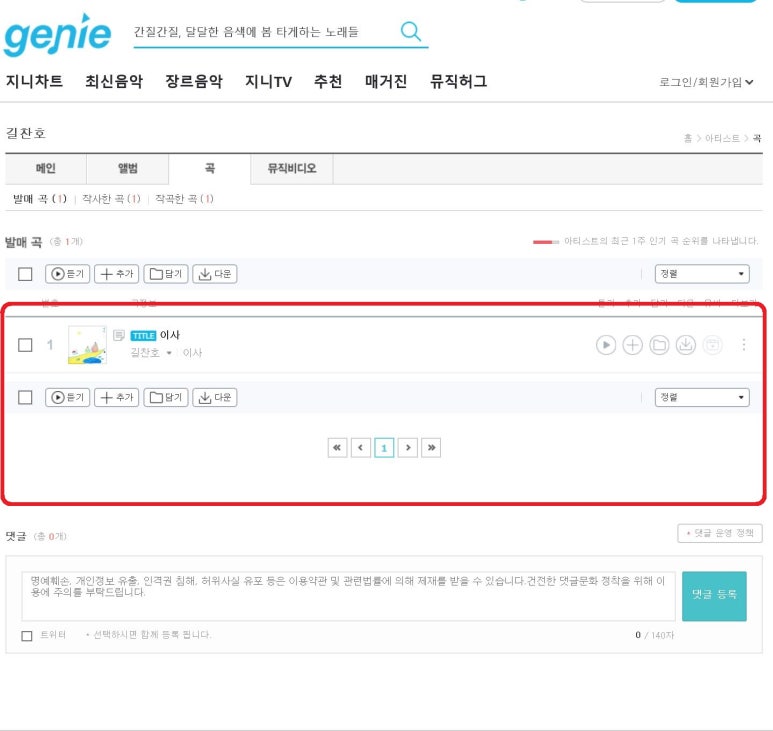Open the top 정렬 sort dropdown

pyautogui.click(x=702, y=274)
